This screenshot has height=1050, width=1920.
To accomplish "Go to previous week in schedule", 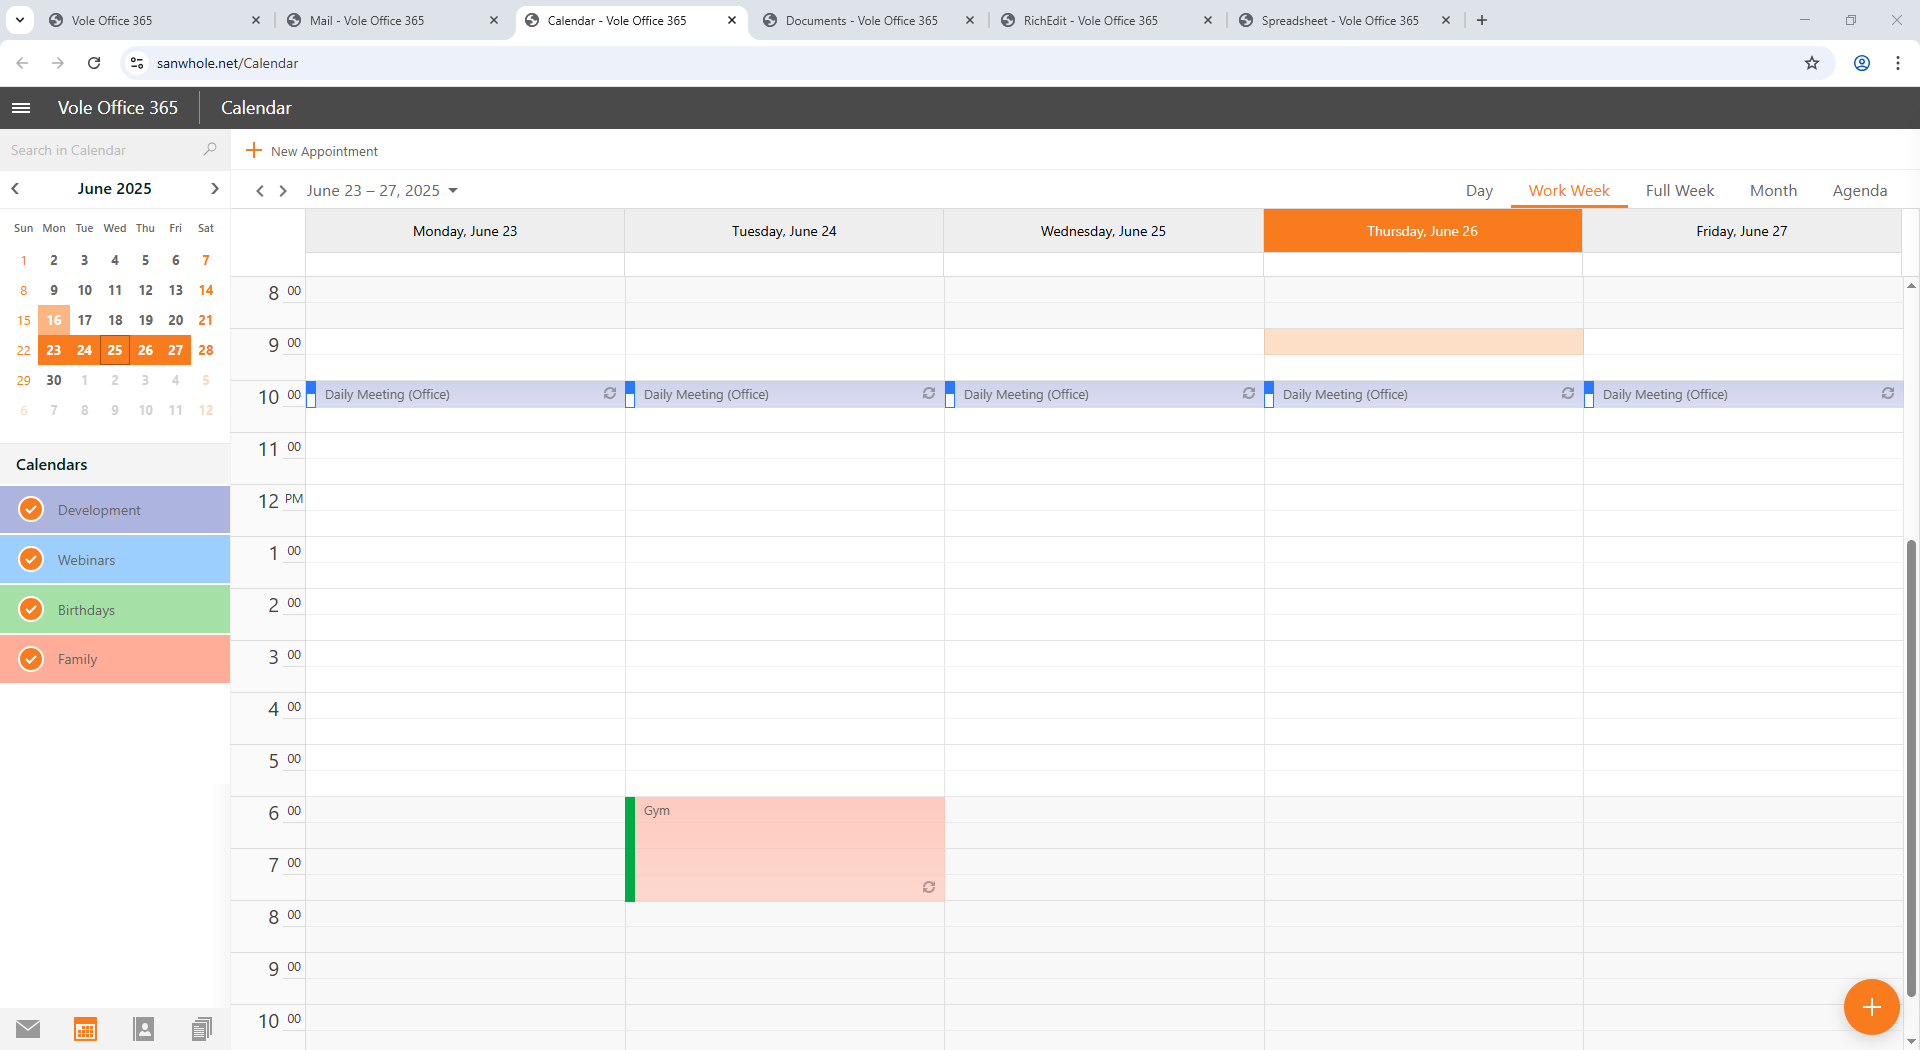I will (260, 191).
